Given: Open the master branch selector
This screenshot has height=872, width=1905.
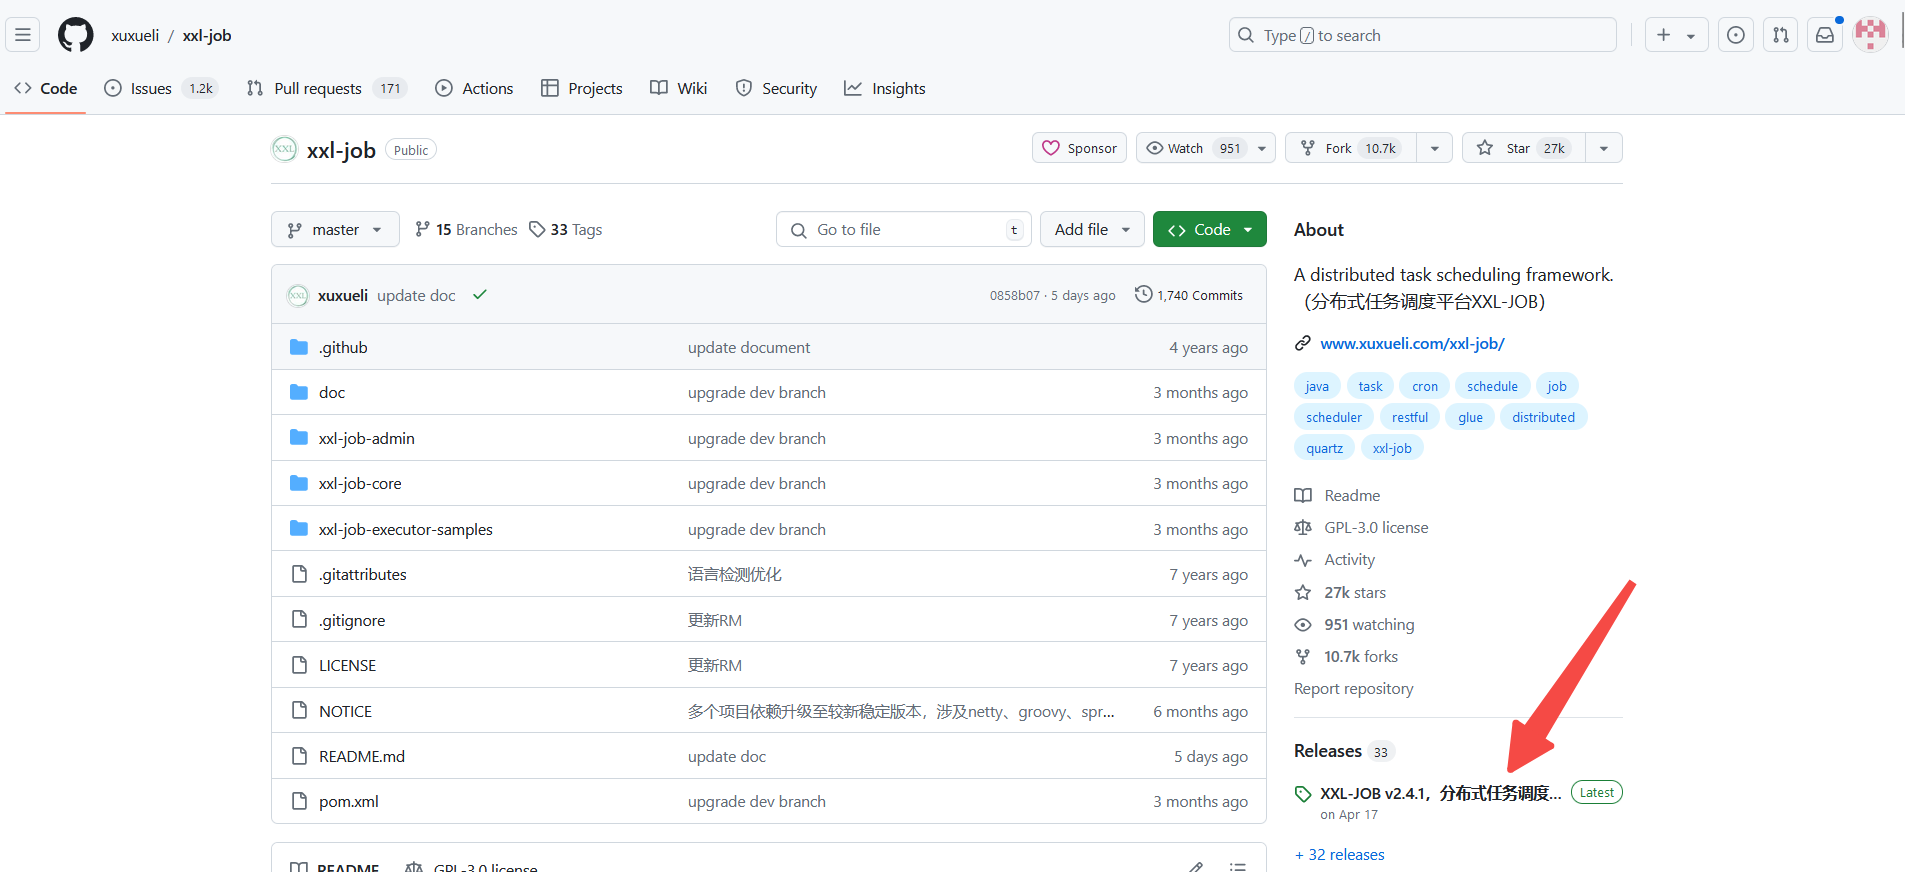Looking at the screenshot, I should click(x=335, y=229).
